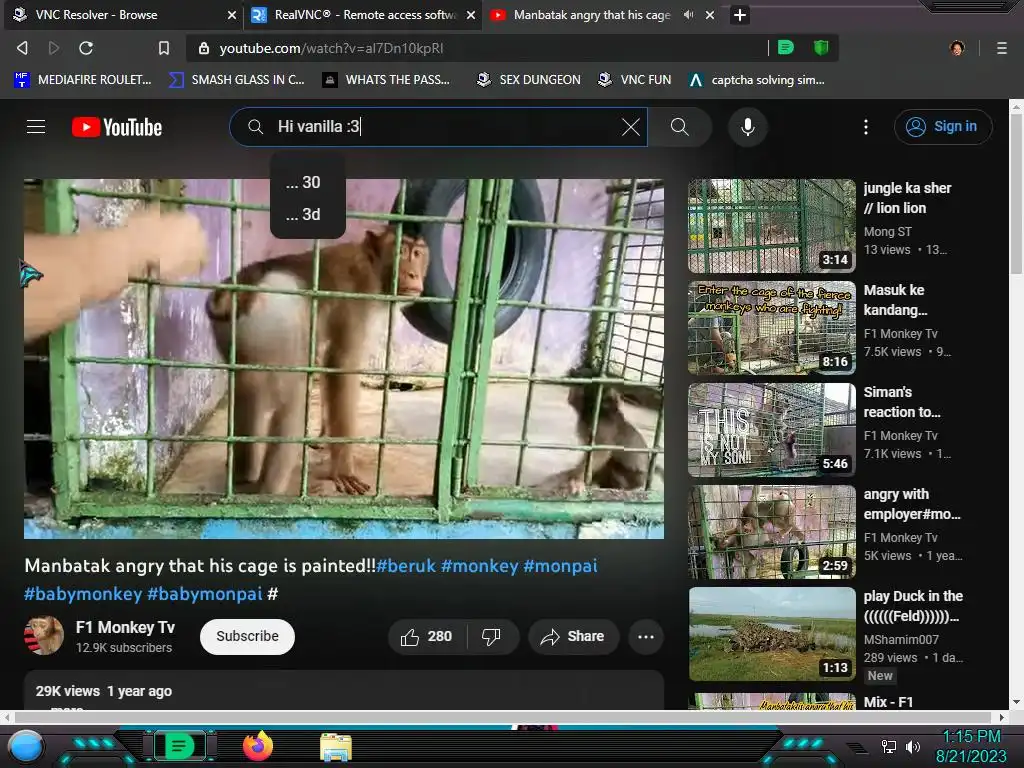This screenshot has height=768, width=1024.
Task: Click the taskbar clock 1:15 PM
Action: (x=971, y=737)
